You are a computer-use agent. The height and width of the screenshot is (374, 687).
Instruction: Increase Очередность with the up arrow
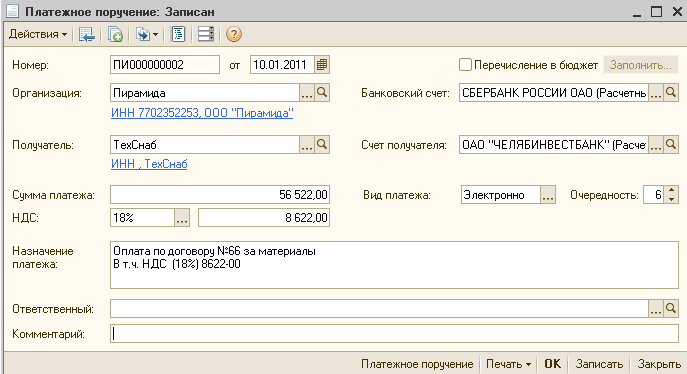(x=671, y=190)
